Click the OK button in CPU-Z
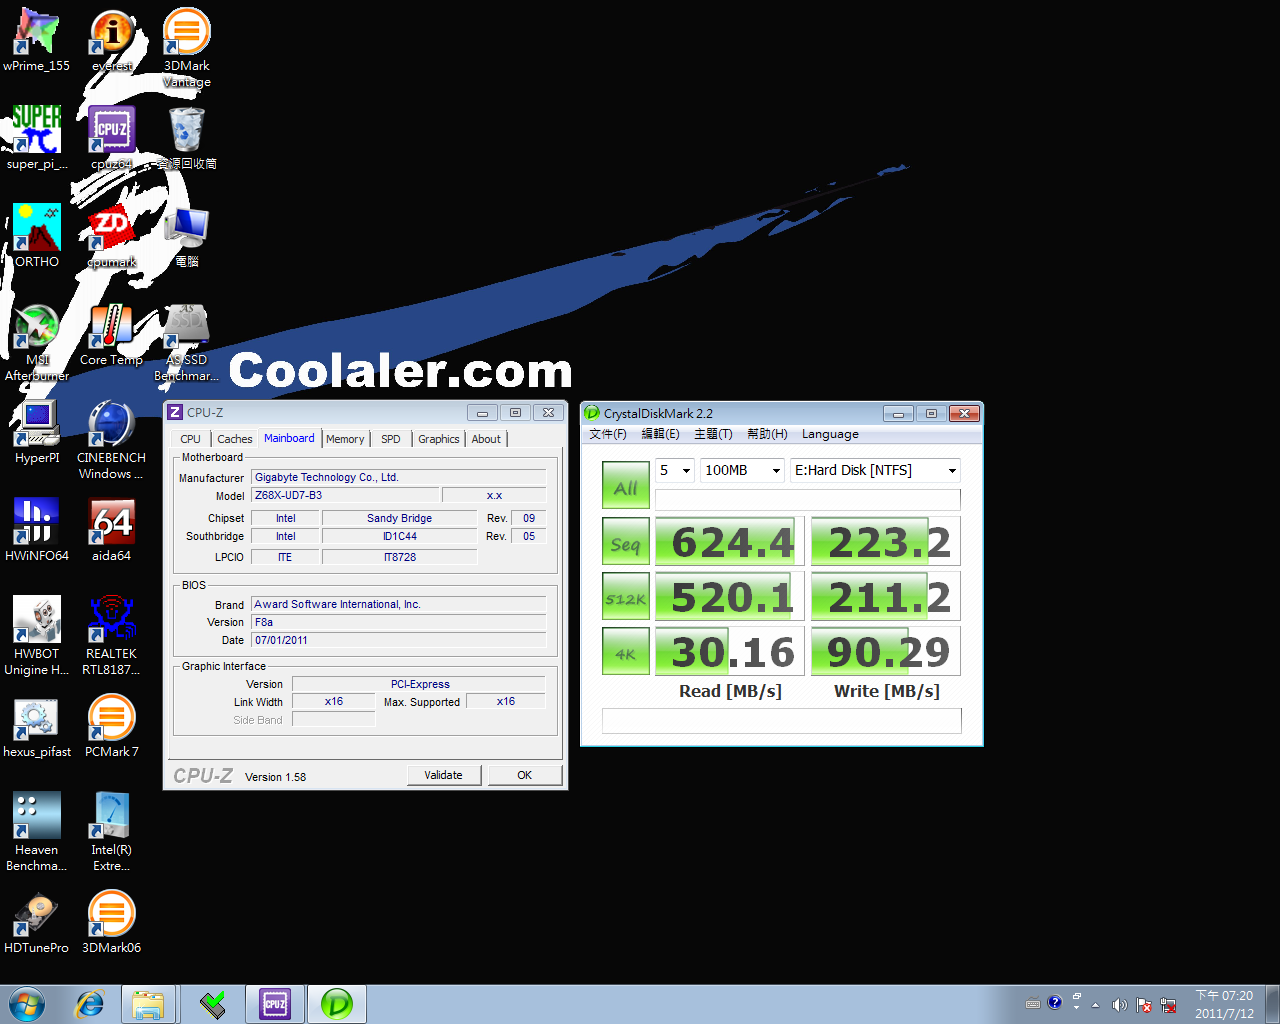The image size is (1280, 1024). 525,775
